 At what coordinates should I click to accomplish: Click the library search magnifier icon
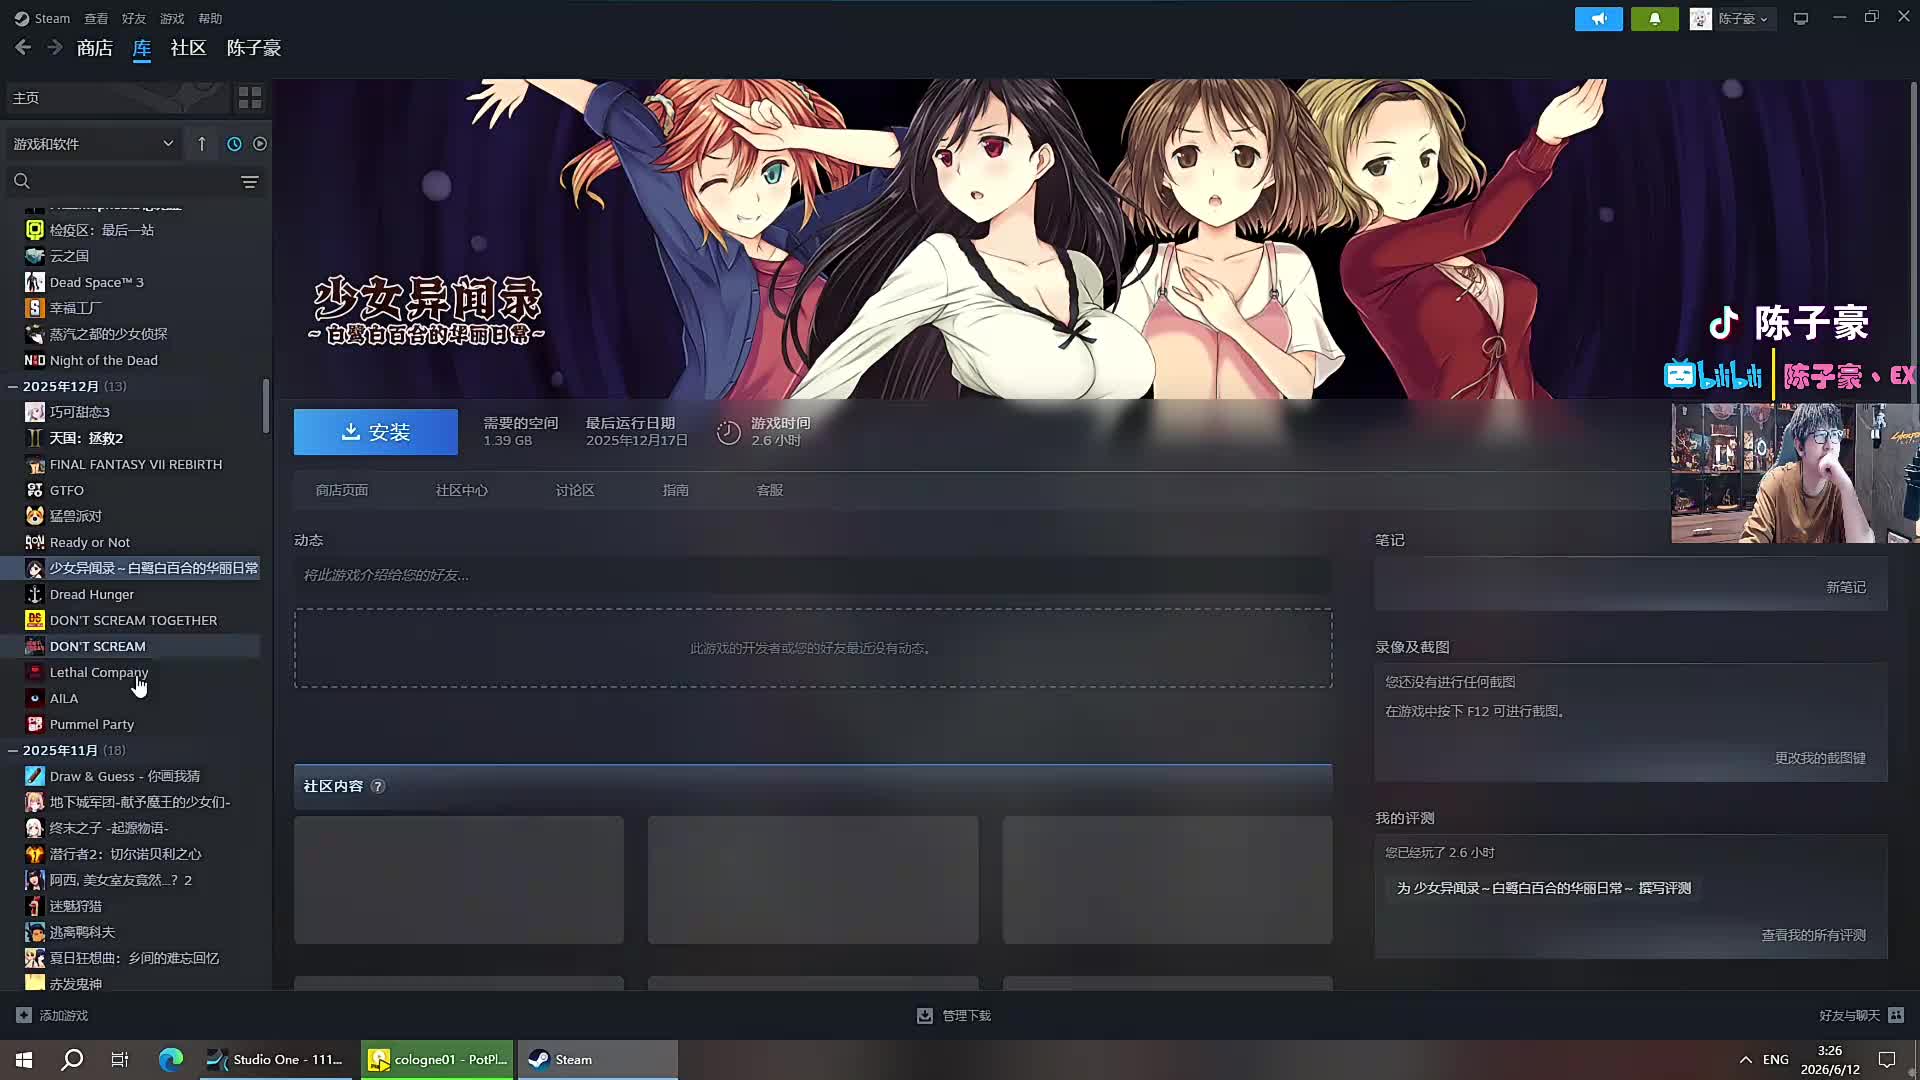[22, 181]
